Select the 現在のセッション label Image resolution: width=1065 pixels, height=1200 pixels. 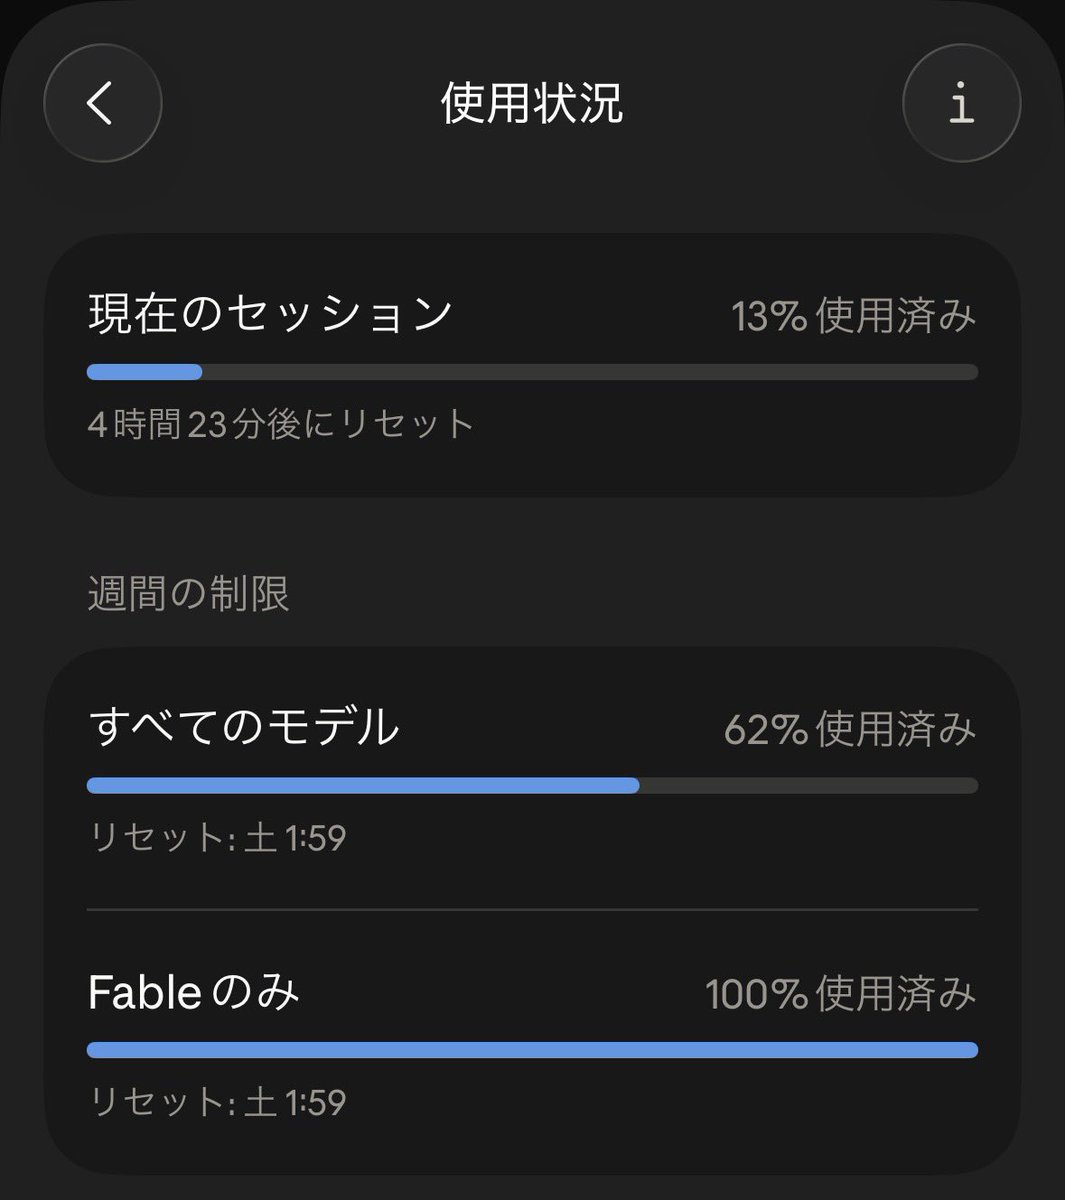pos(271,314)
